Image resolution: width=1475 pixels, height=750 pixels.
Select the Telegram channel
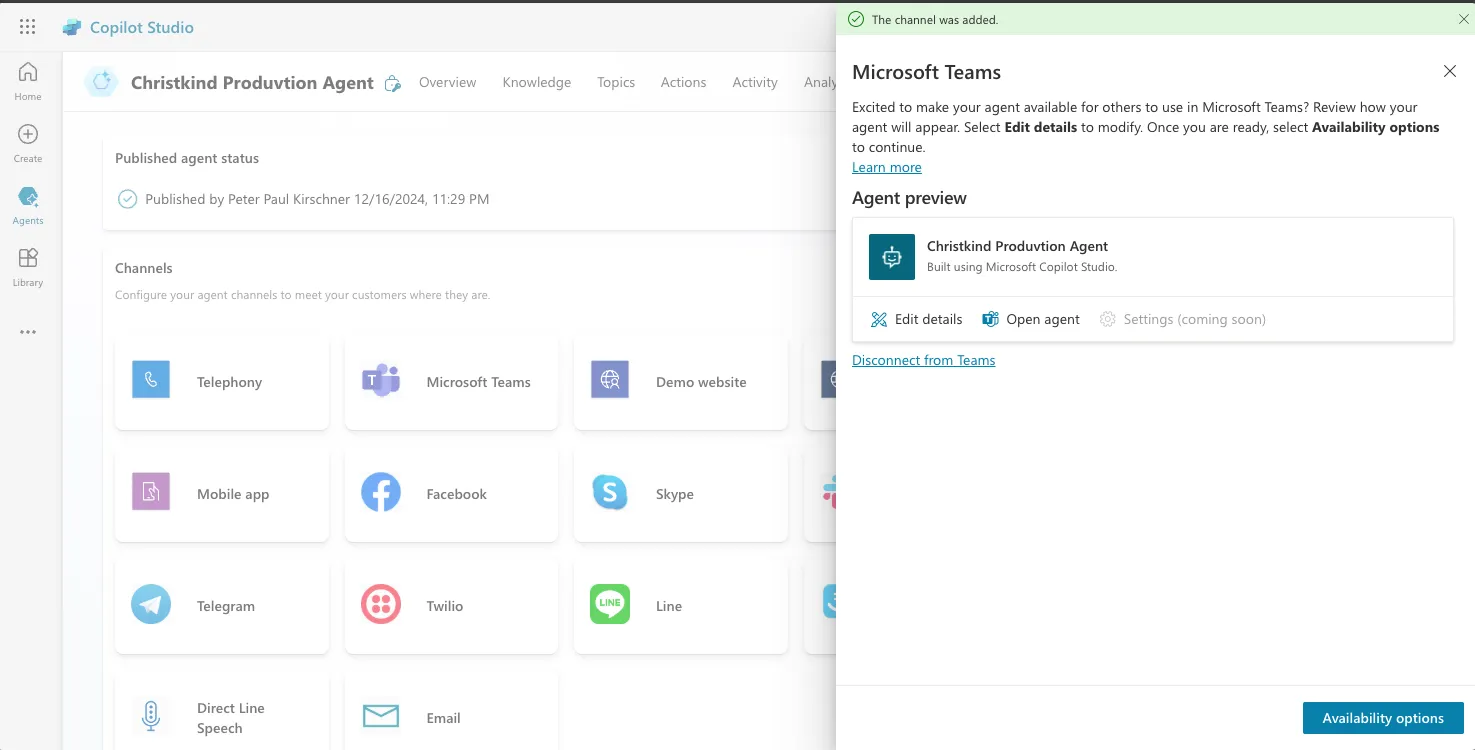[221, 605]
